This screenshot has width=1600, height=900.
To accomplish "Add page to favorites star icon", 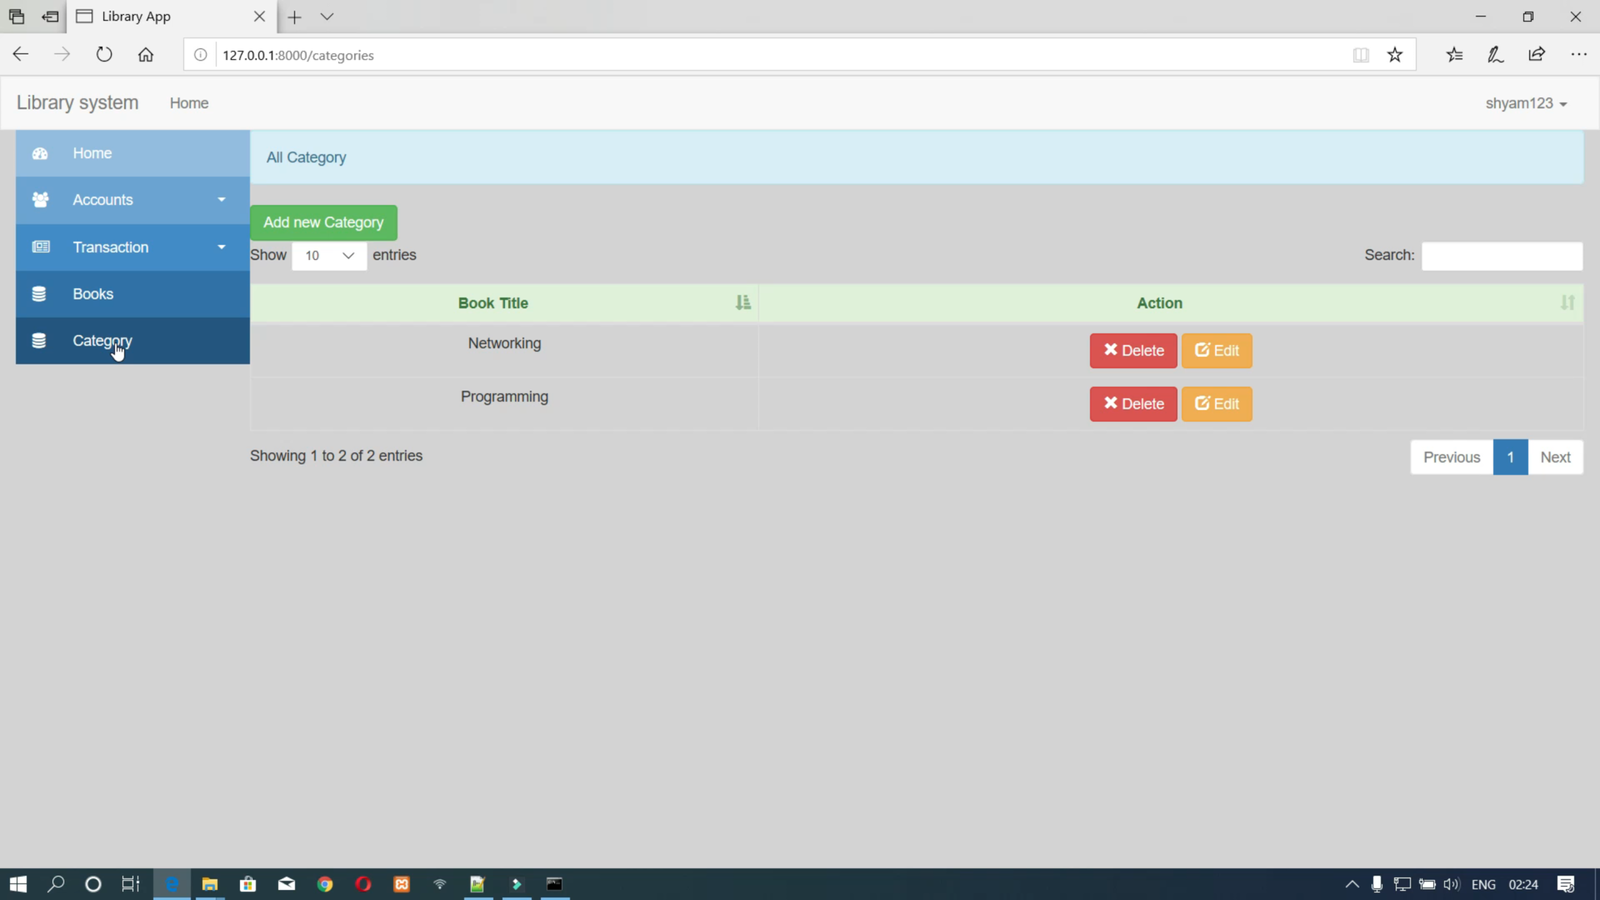I will point(1395,55).
